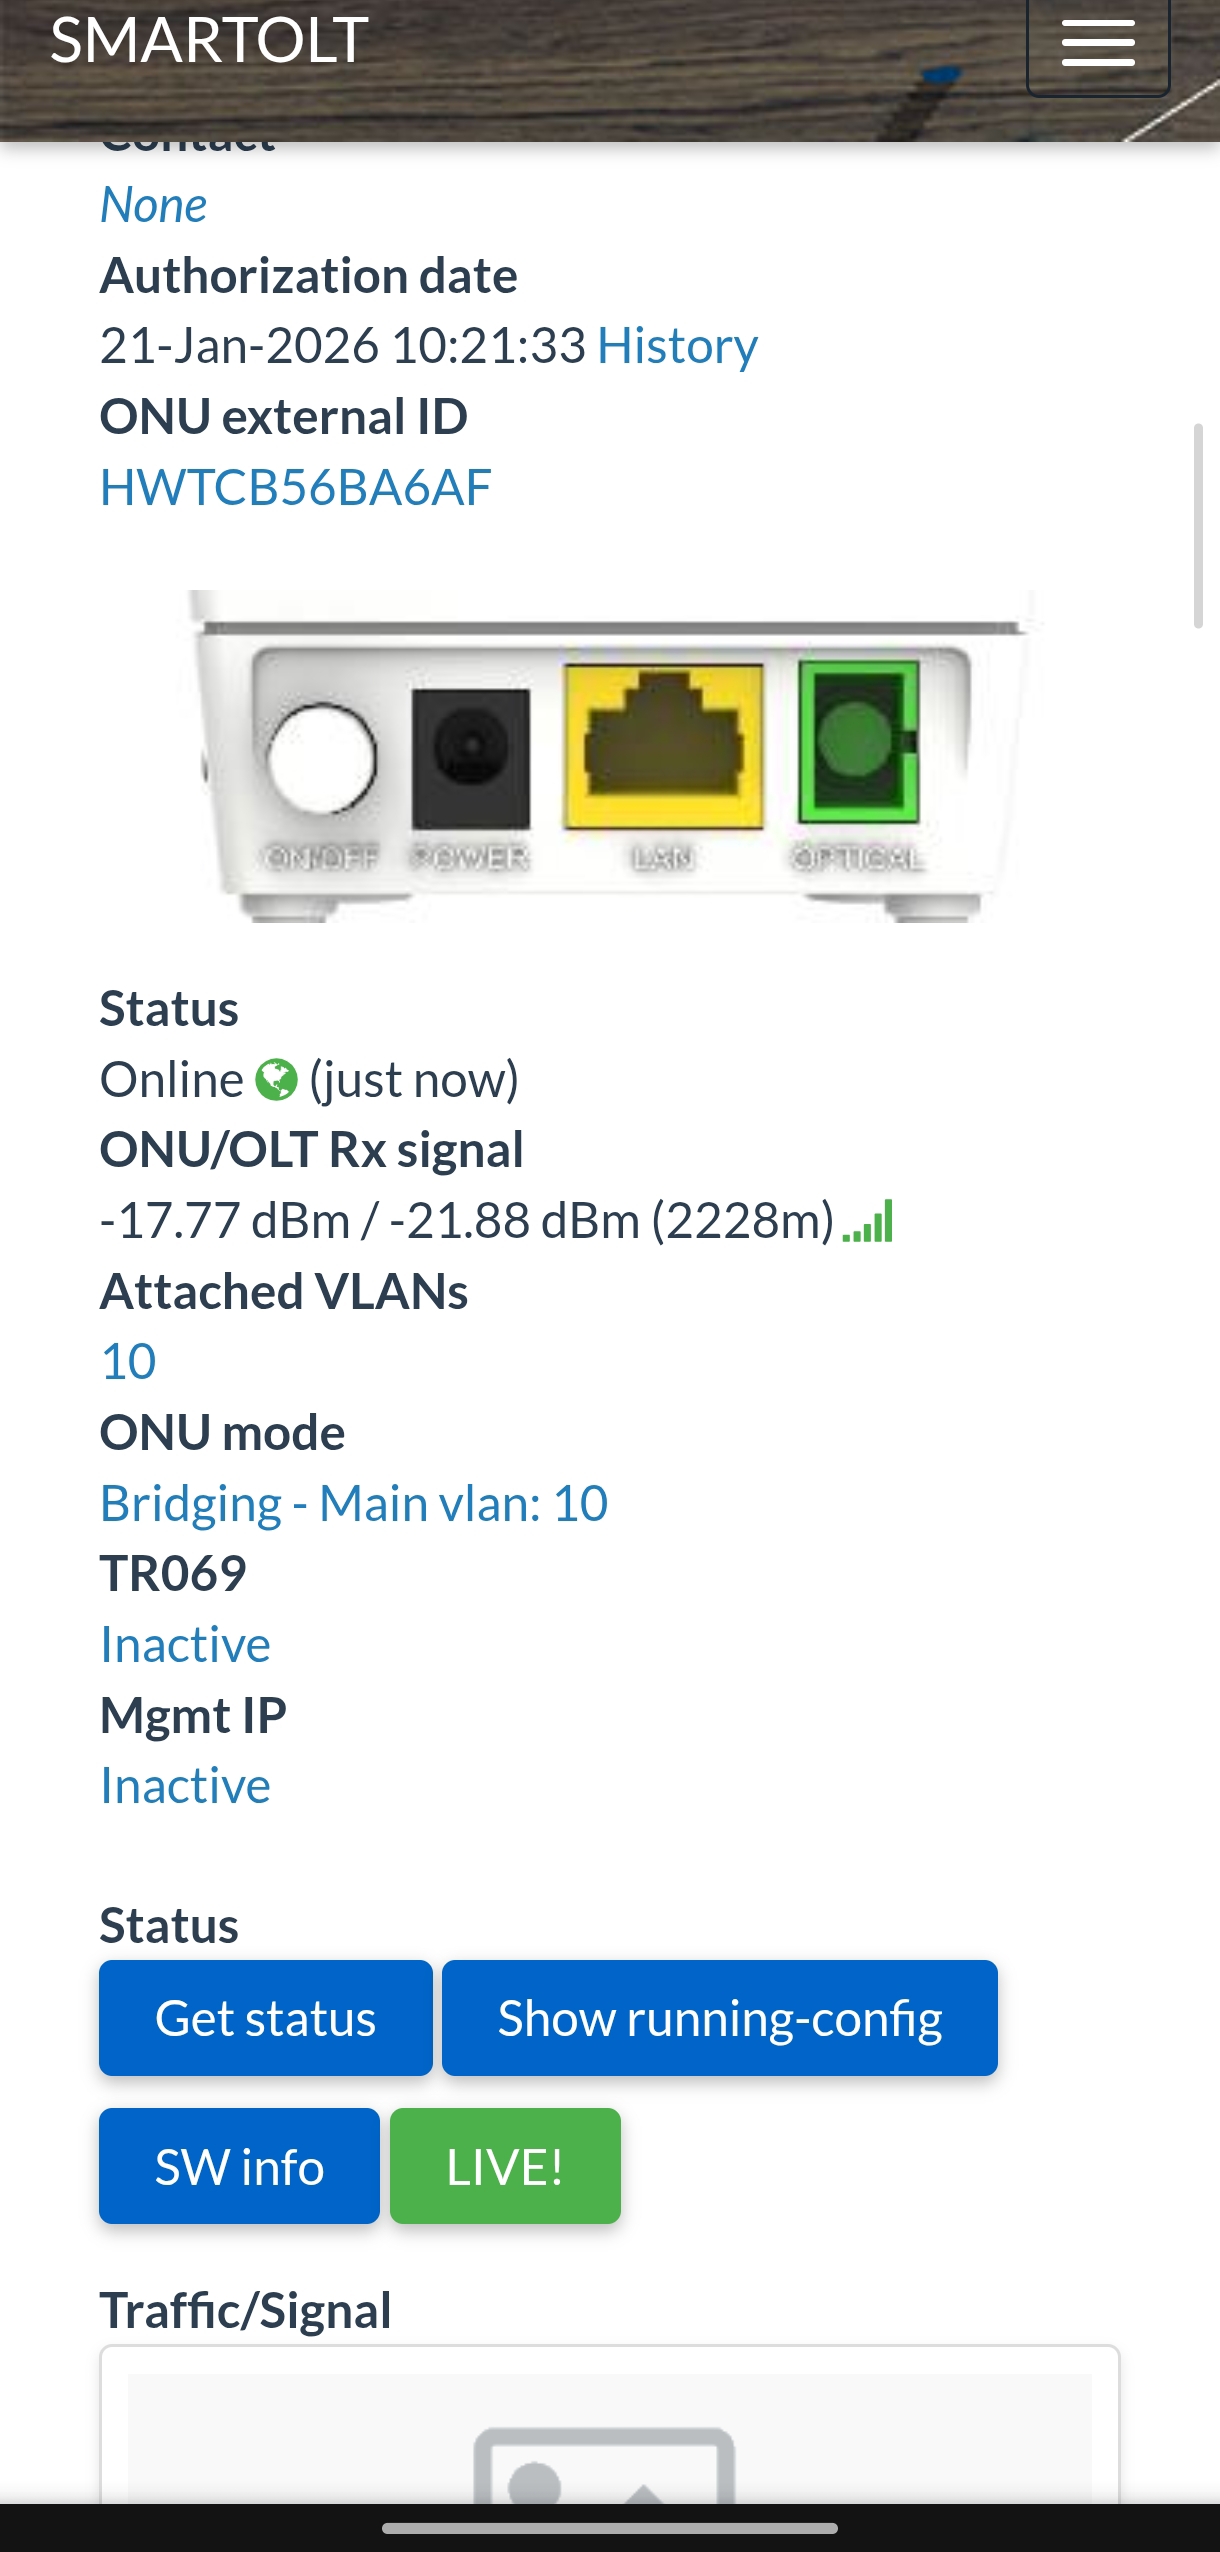This screenshot has width=1220, height=2552.
Task: Click Show running-config button
Action: (720, 2018)
